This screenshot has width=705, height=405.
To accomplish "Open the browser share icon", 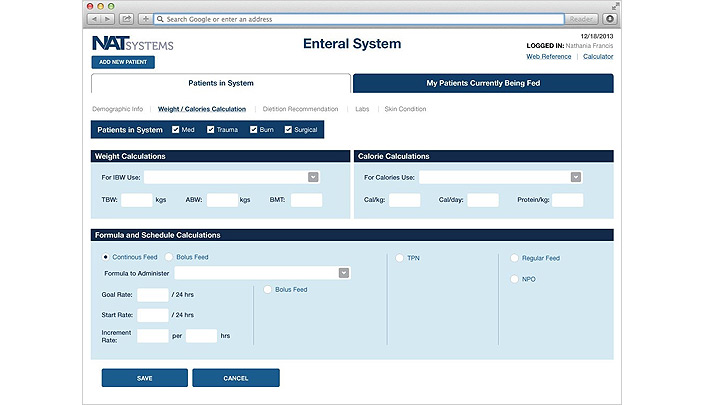I will click(127, 19).
